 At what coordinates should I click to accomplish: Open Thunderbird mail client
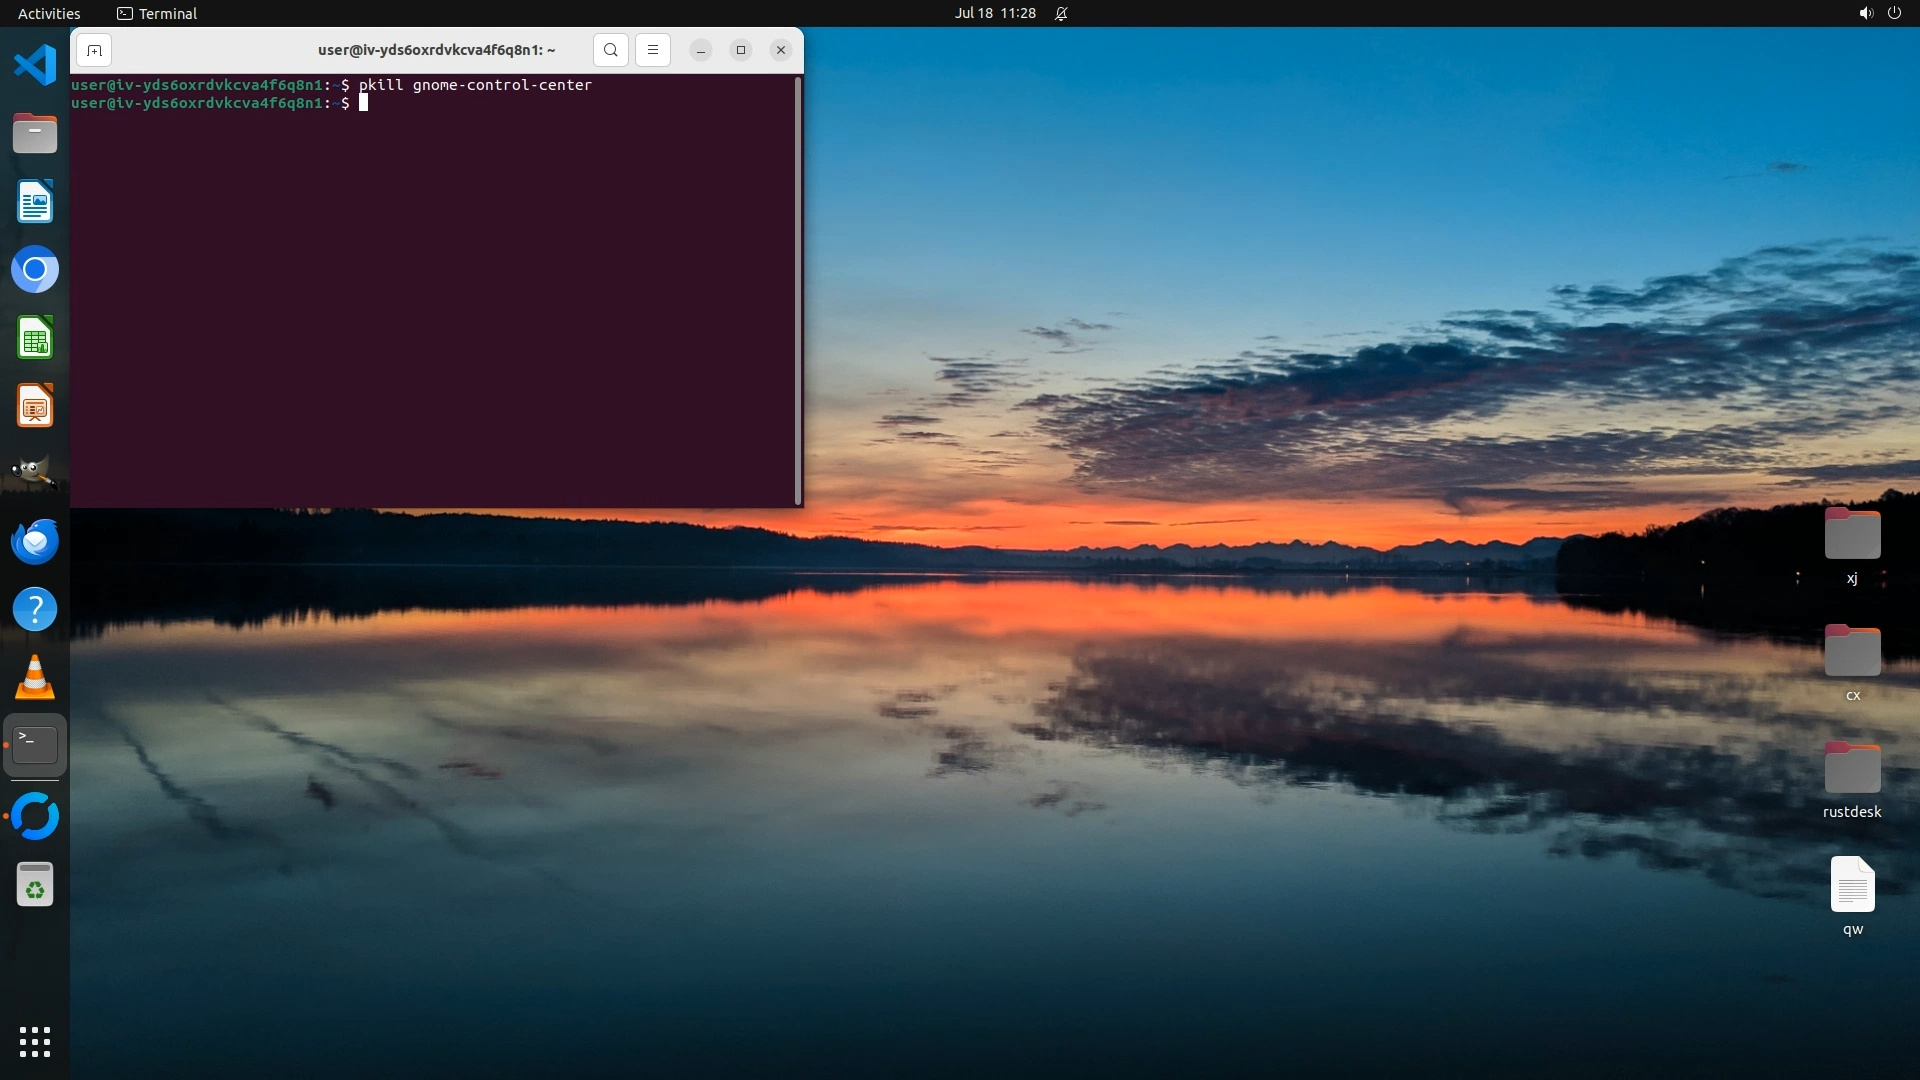tap(35, 541)
